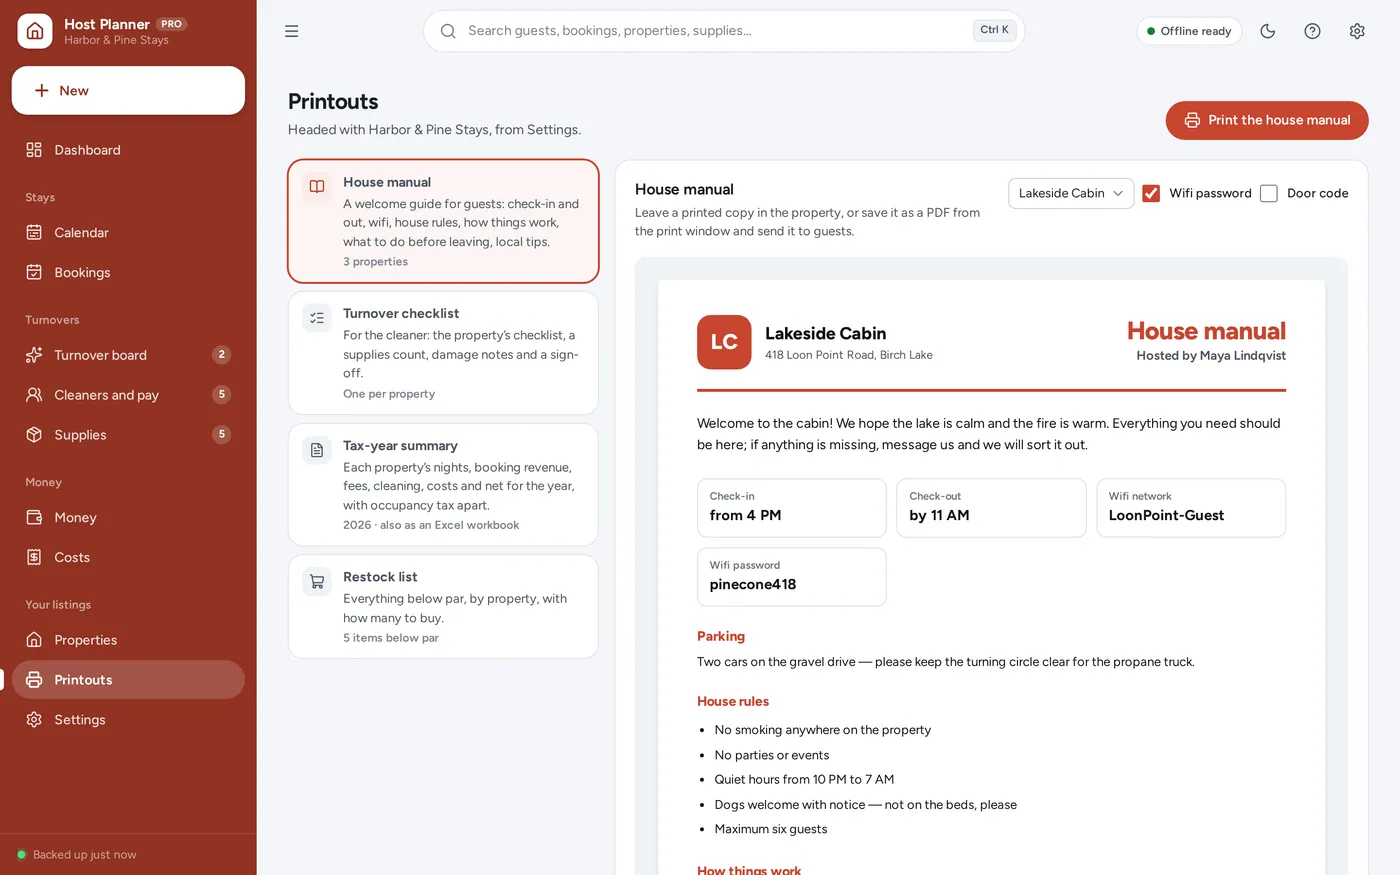Click the Properties house icon in the sidebar

pyautogui.click(x=34, y=640)
